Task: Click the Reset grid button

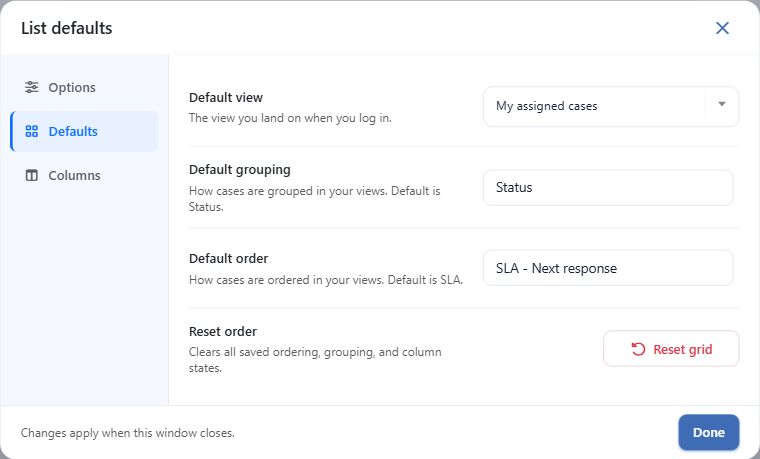Action: click(x=671, y=349)
